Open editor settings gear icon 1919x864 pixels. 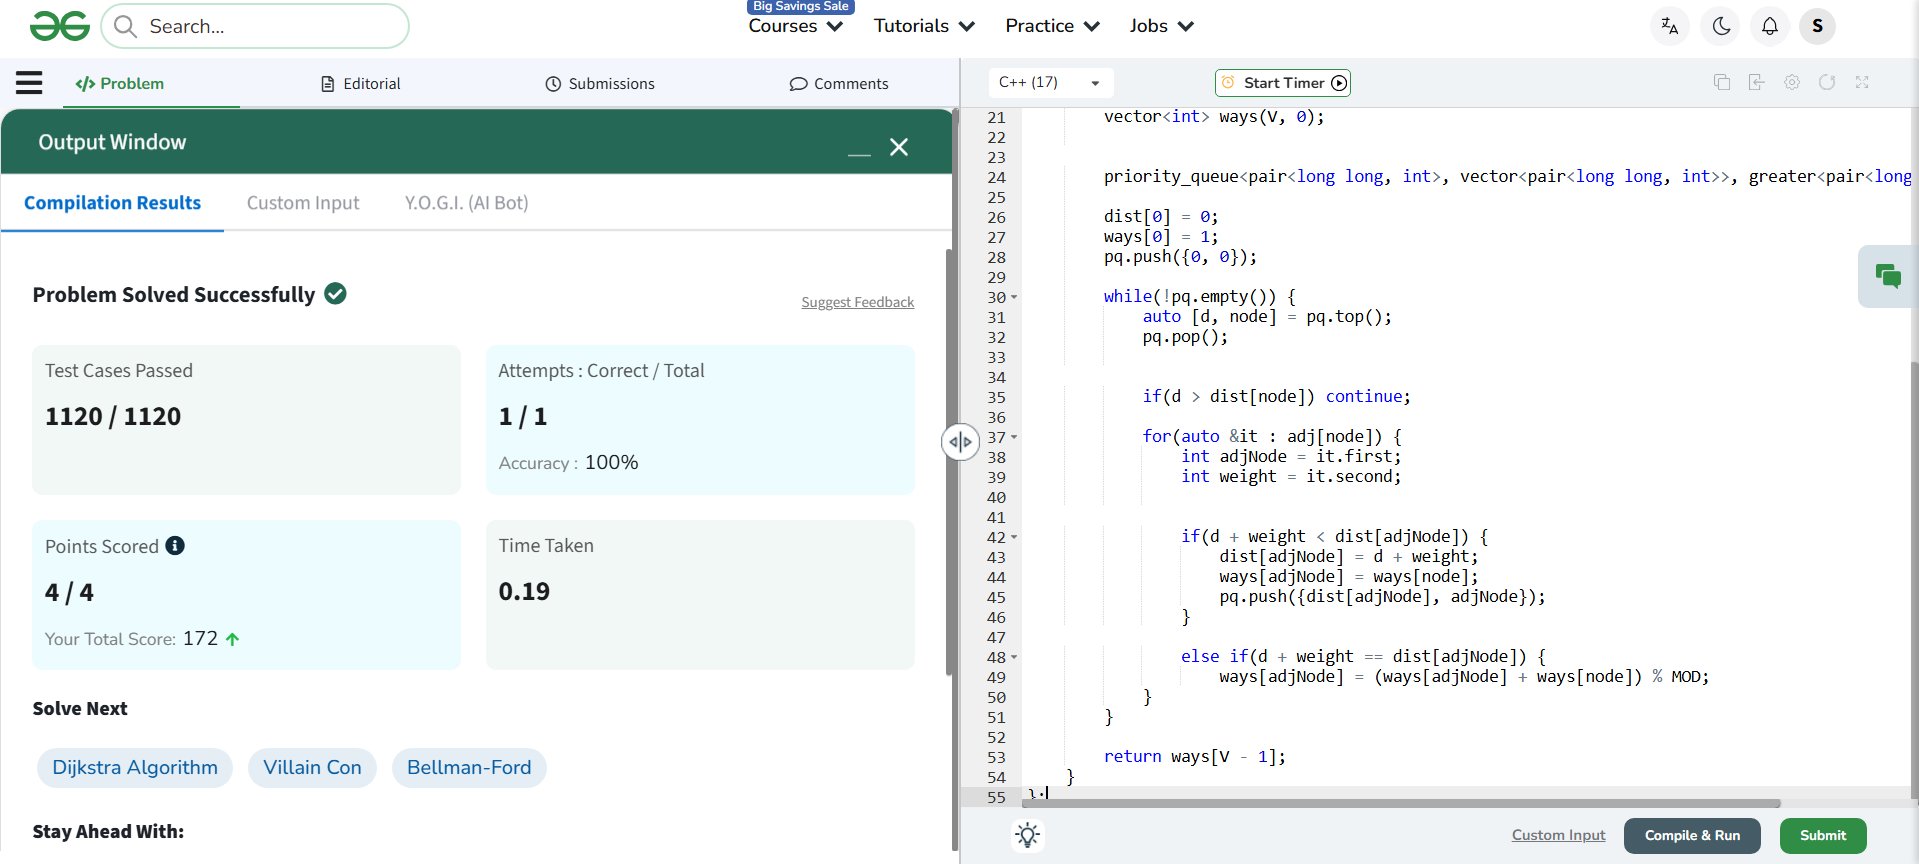pos(1791,82)
